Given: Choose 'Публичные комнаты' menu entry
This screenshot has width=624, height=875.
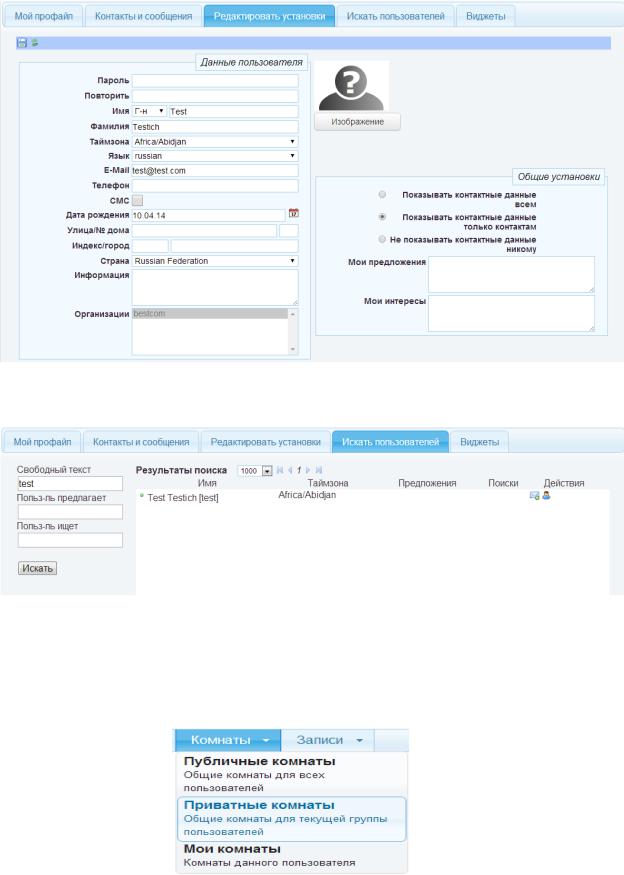Looking at the screenshot, I should [x=291, y=774].
